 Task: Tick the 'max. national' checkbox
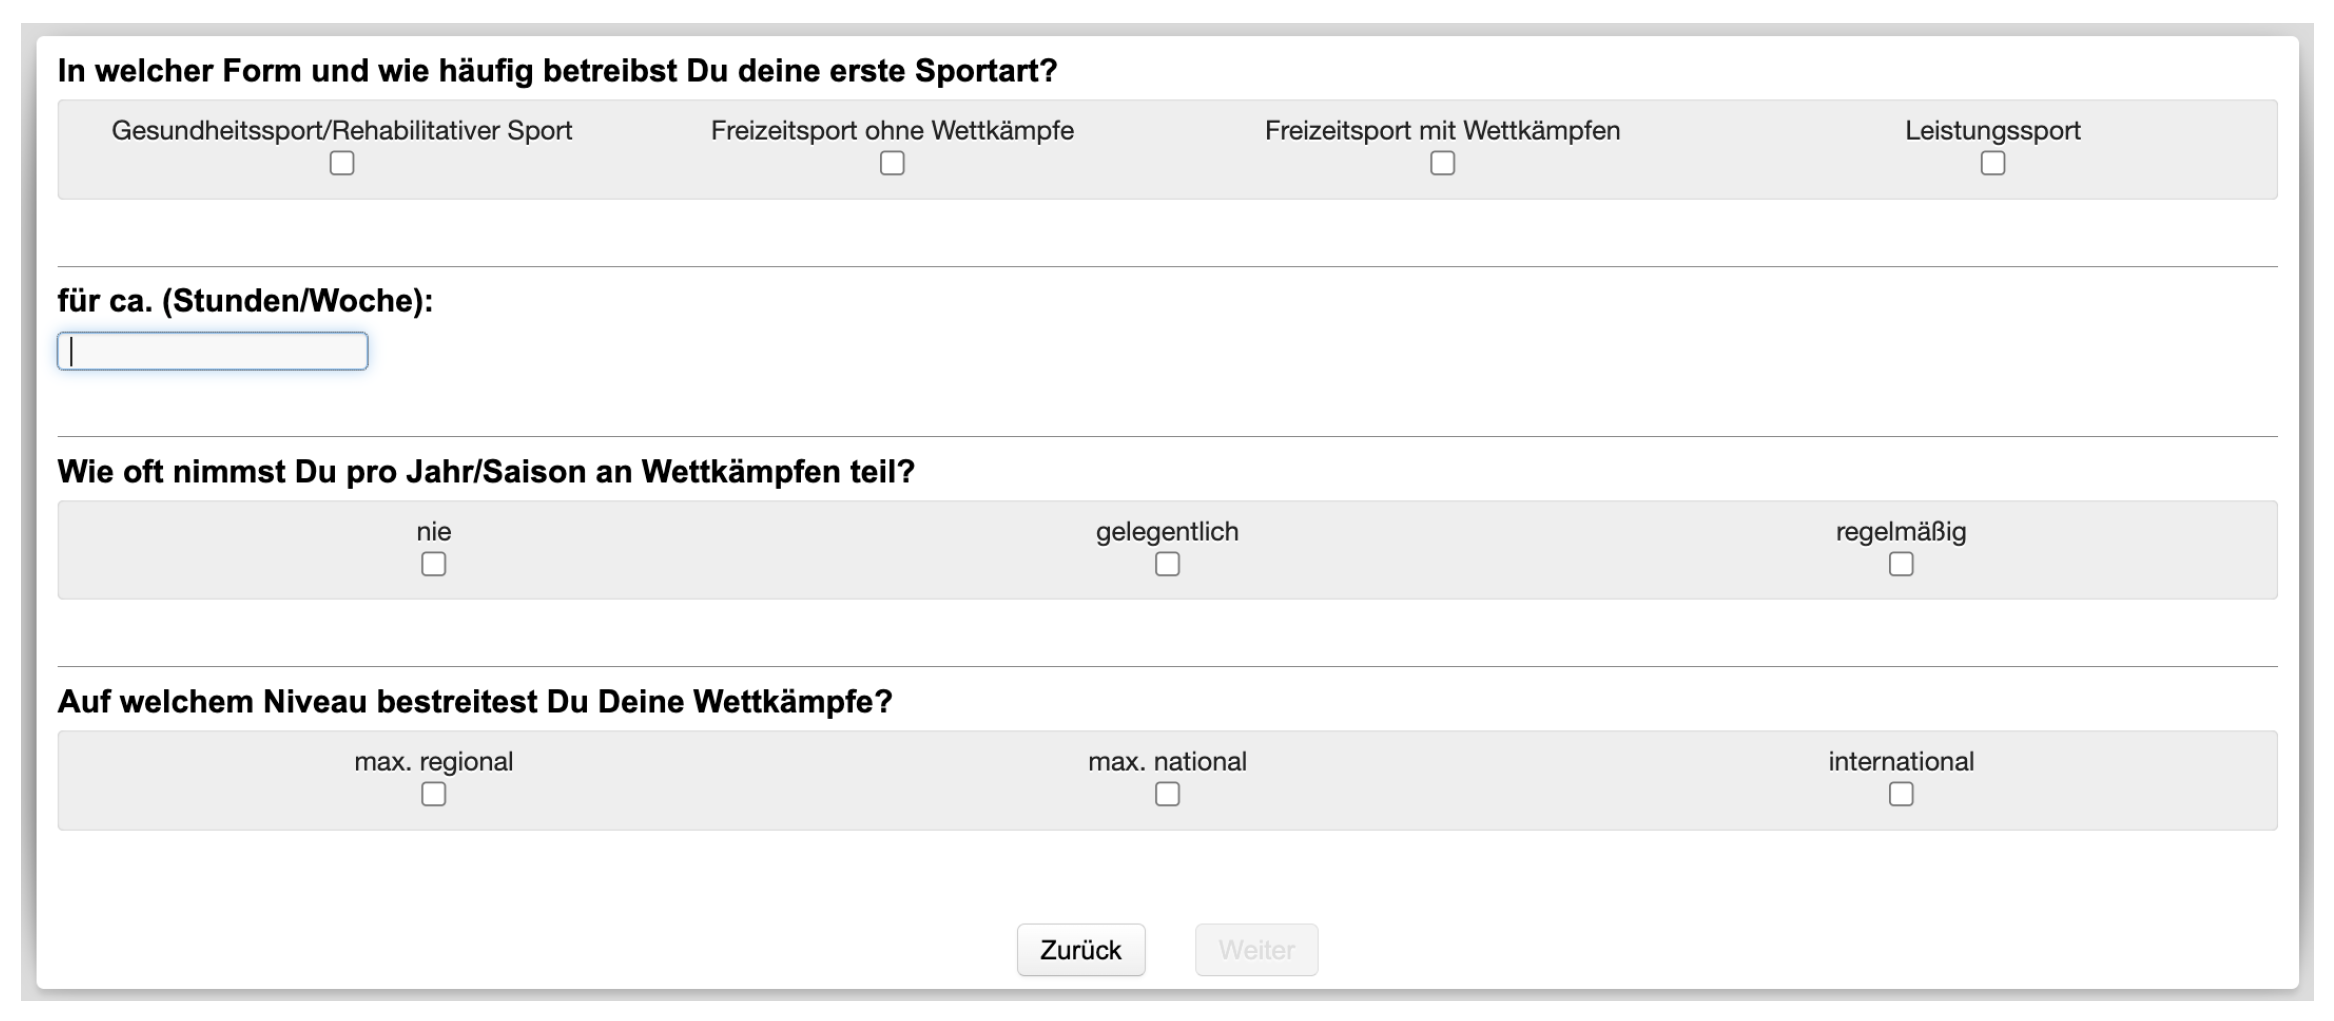[x=1167, y=794]
